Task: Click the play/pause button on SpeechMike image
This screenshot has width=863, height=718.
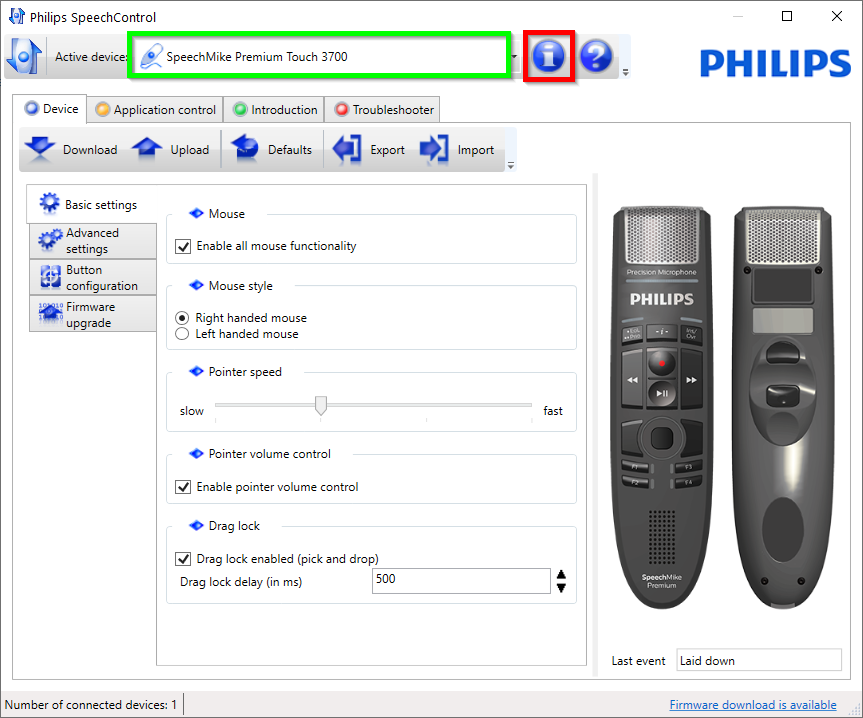Action: click(x=662, y=393)
